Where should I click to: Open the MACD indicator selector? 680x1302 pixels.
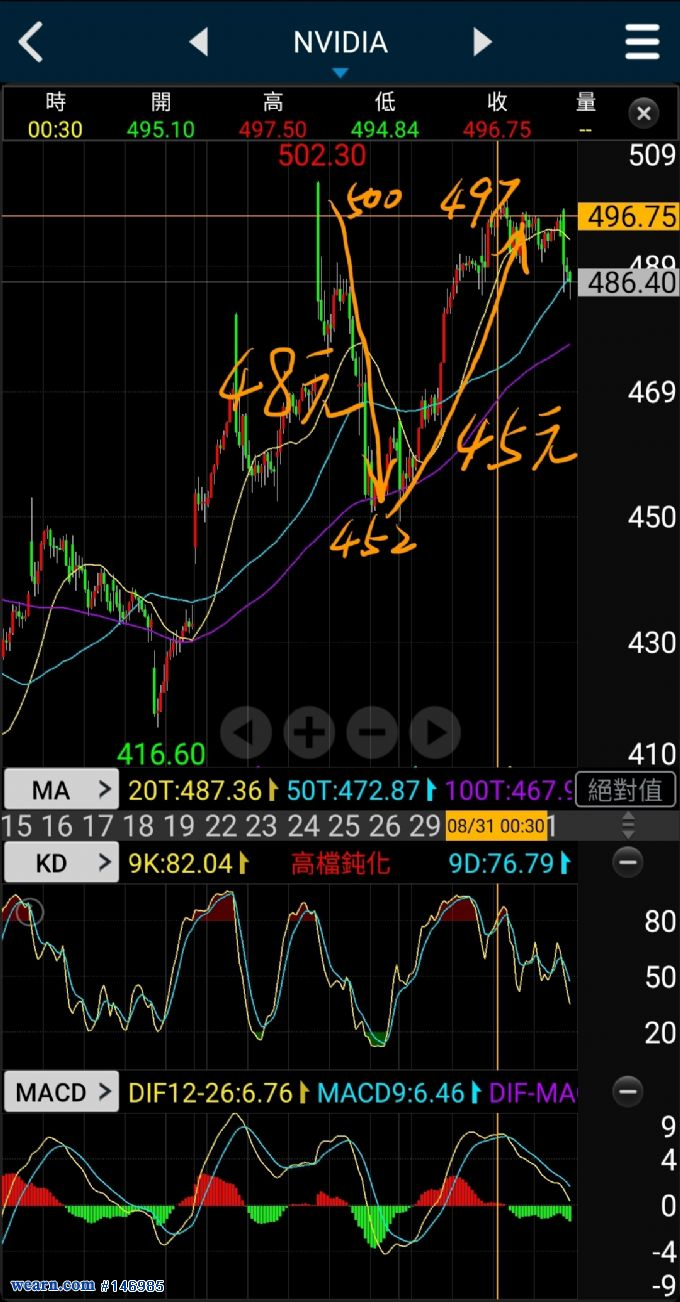coord(61,1092)
